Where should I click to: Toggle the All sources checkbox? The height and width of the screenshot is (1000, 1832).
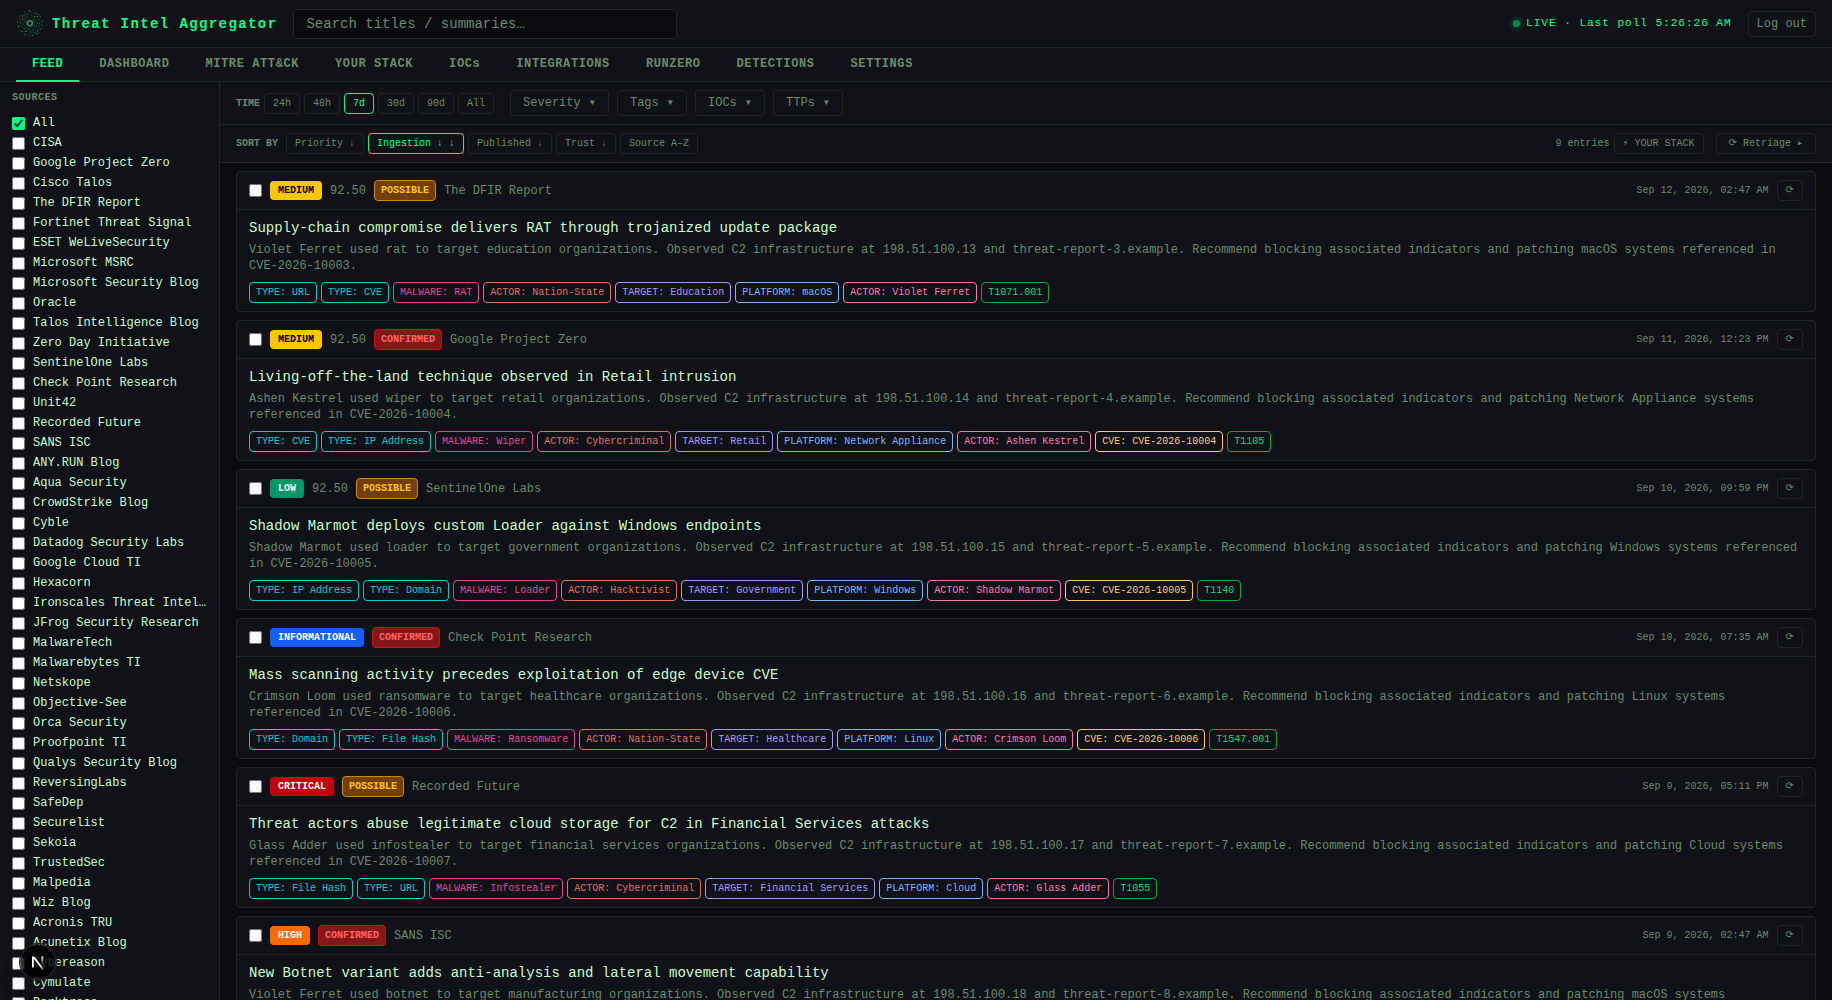click(18, 123)
